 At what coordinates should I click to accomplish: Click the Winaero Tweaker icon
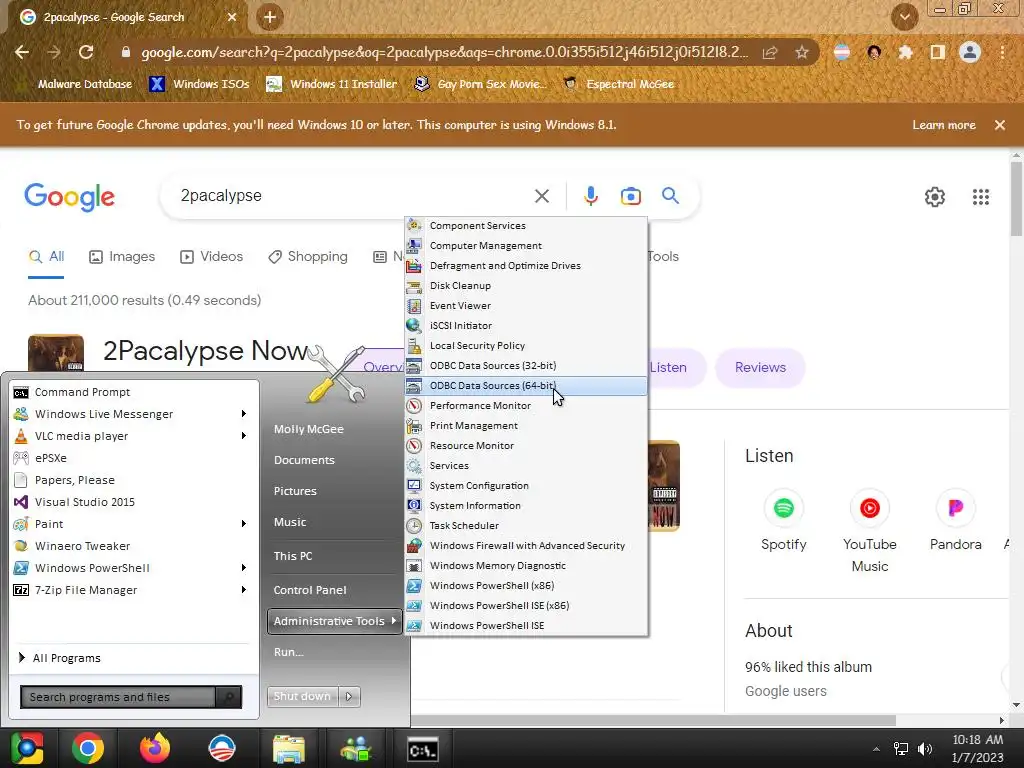(21, 546)
